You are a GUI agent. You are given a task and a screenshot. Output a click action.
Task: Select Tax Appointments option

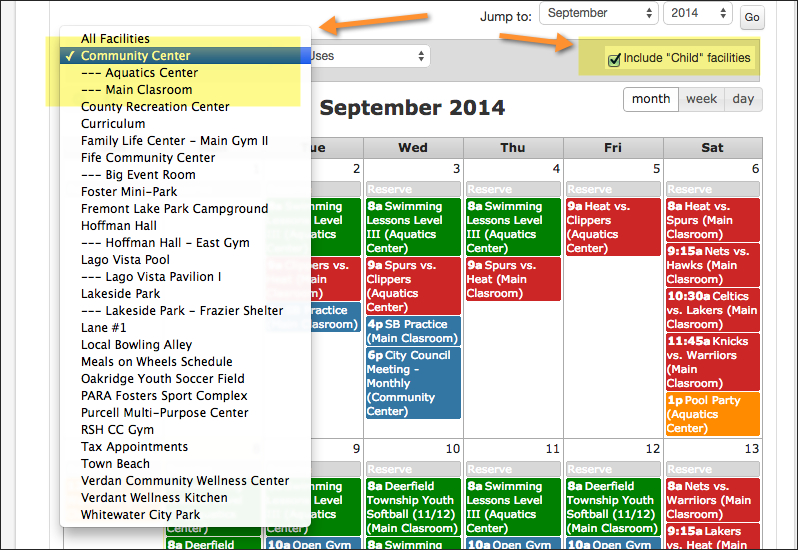(x=185, y=447)
